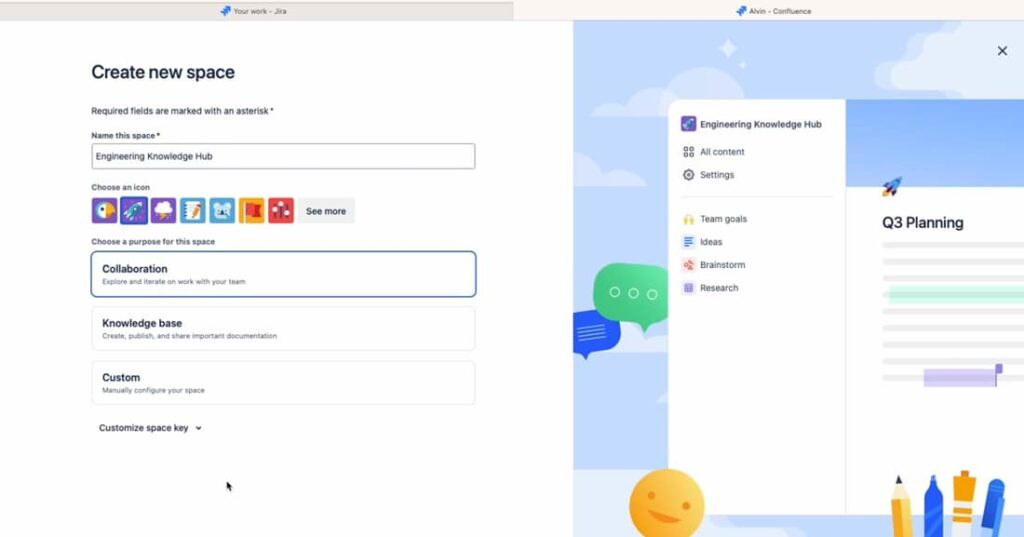Image resolution: width=1024 pixels, height=537 pixels.
Task: Click Ideas page icon in preview sidebar
Action: [688, 242]
